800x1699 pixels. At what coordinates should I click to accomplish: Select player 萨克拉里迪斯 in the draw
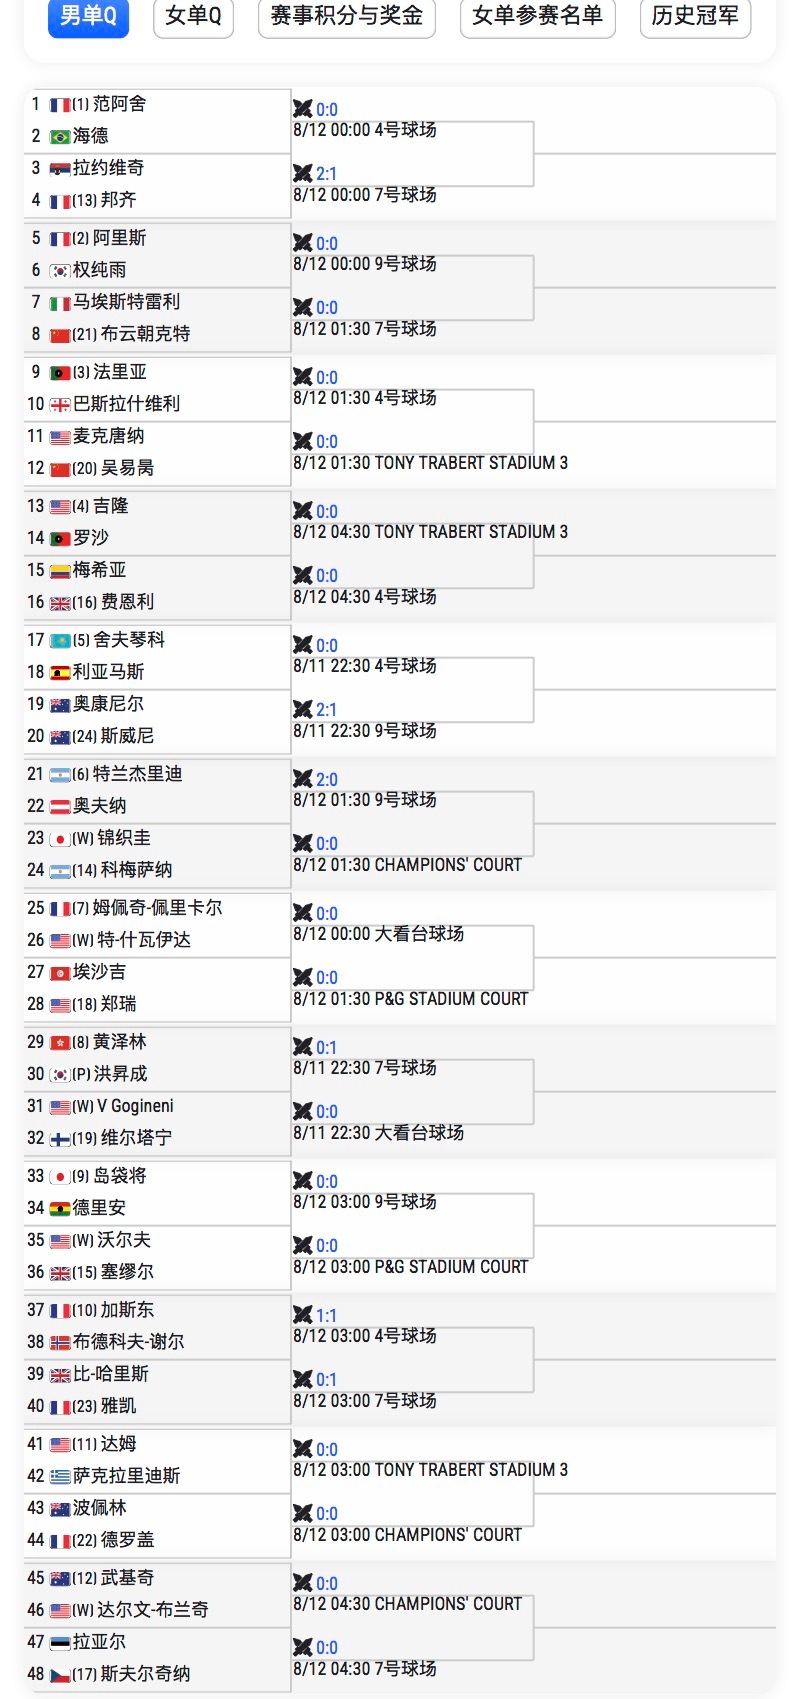pos(126,1476)
